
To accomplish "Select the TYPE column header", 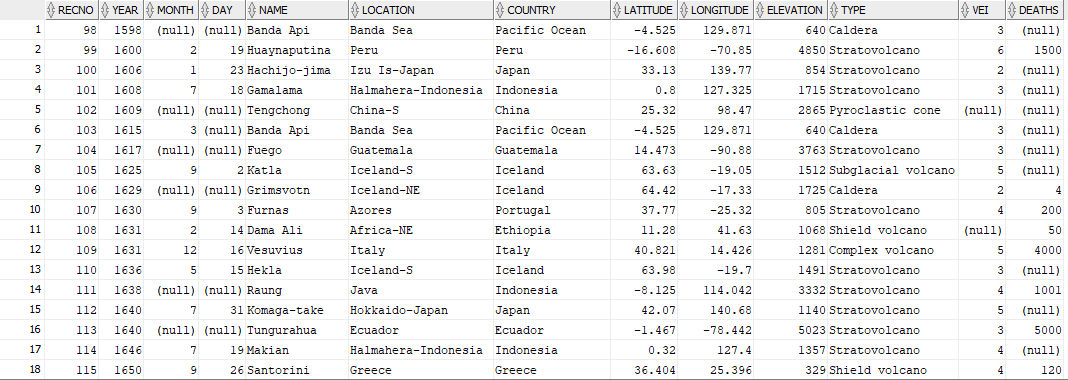I will 893,10.
